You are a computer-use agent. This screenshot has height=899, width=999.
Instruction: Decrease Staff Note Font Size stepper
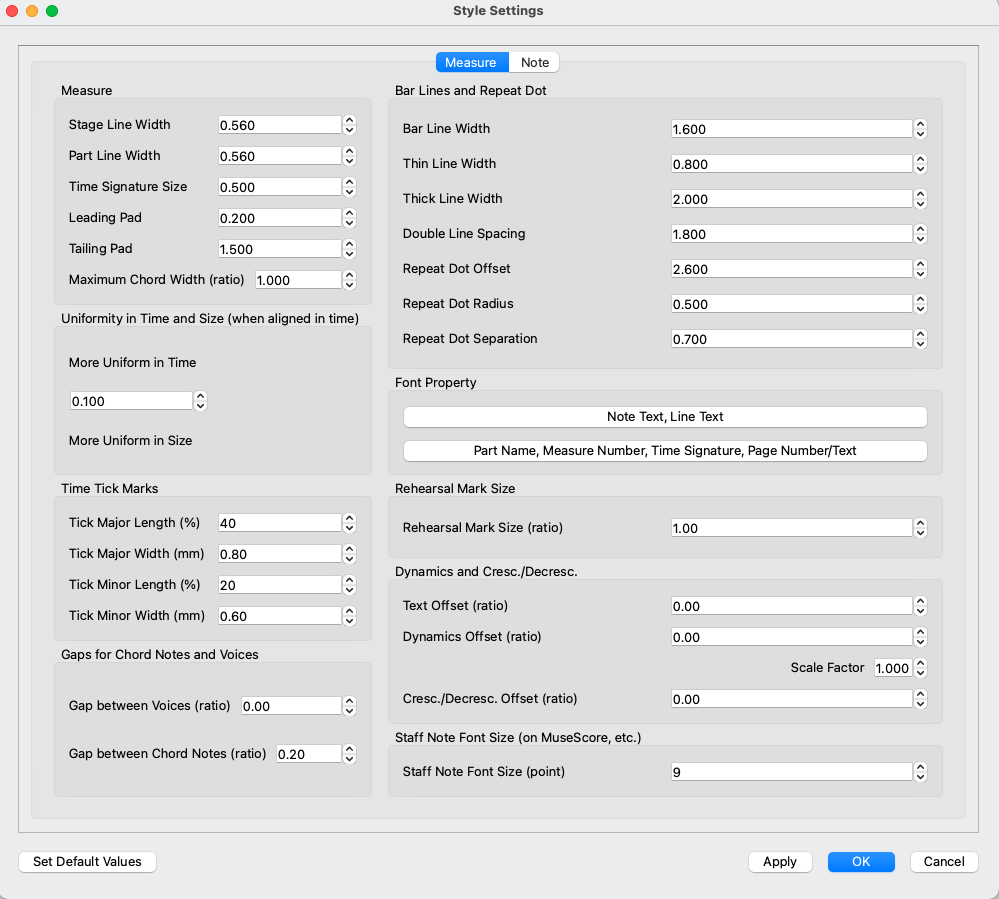(x=920, y=777)
